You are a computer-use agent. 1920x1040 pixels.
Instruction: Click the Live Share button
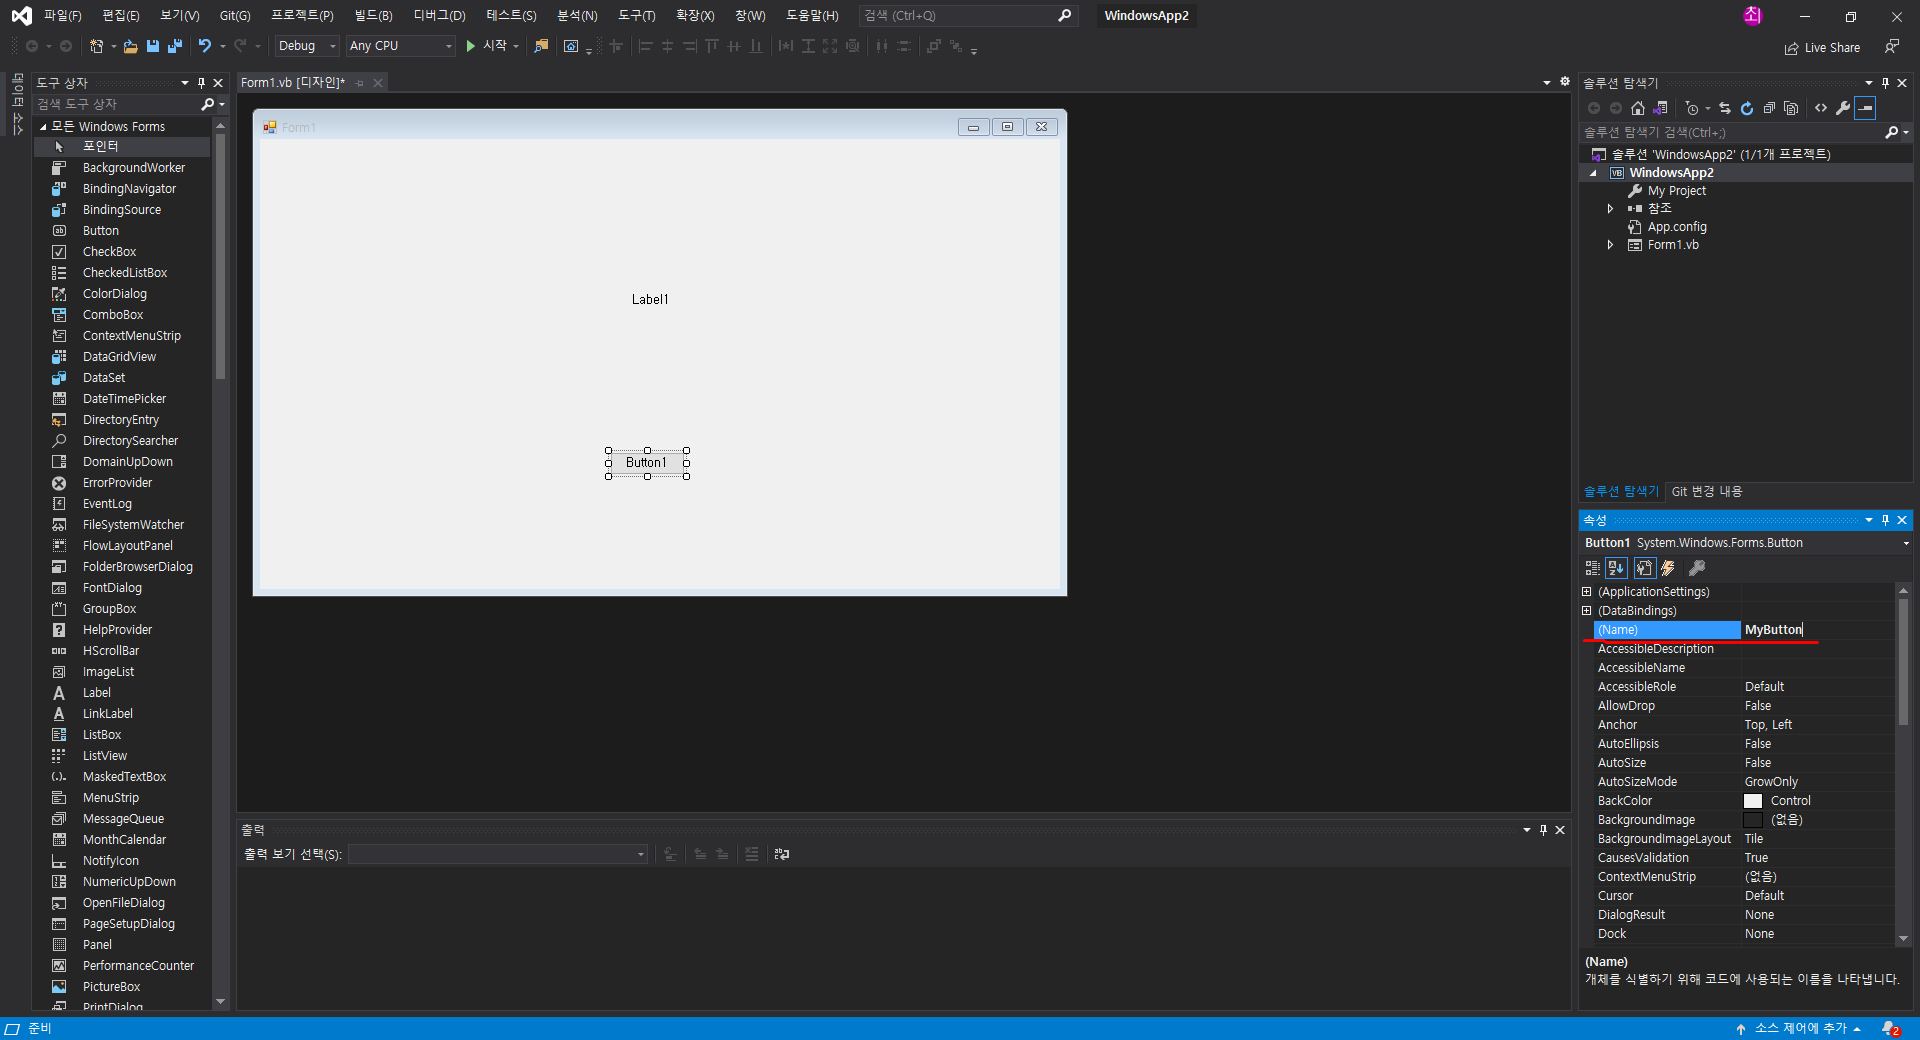pyautogui.click(x=1822, y=47)
